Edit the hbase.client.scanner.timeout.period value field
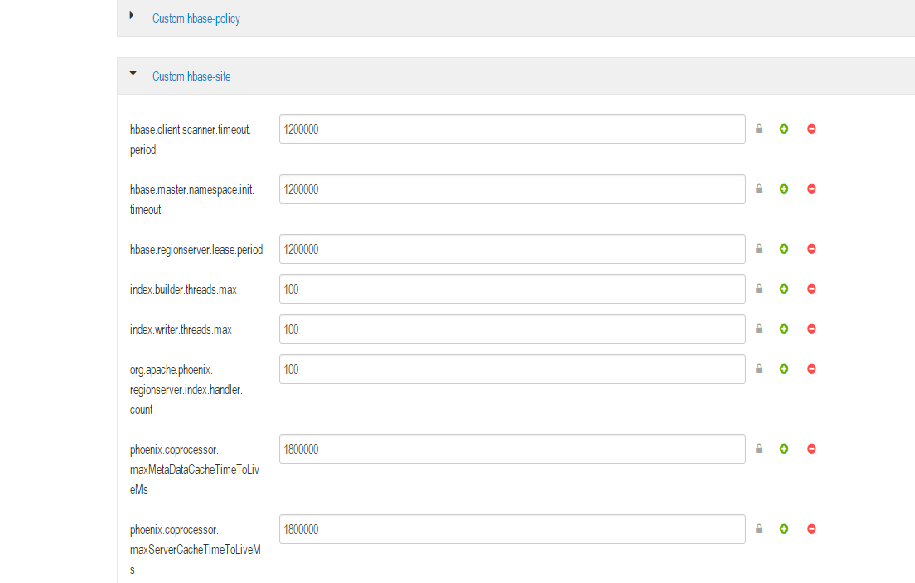 pyautogui.click(x=511, y=129)
